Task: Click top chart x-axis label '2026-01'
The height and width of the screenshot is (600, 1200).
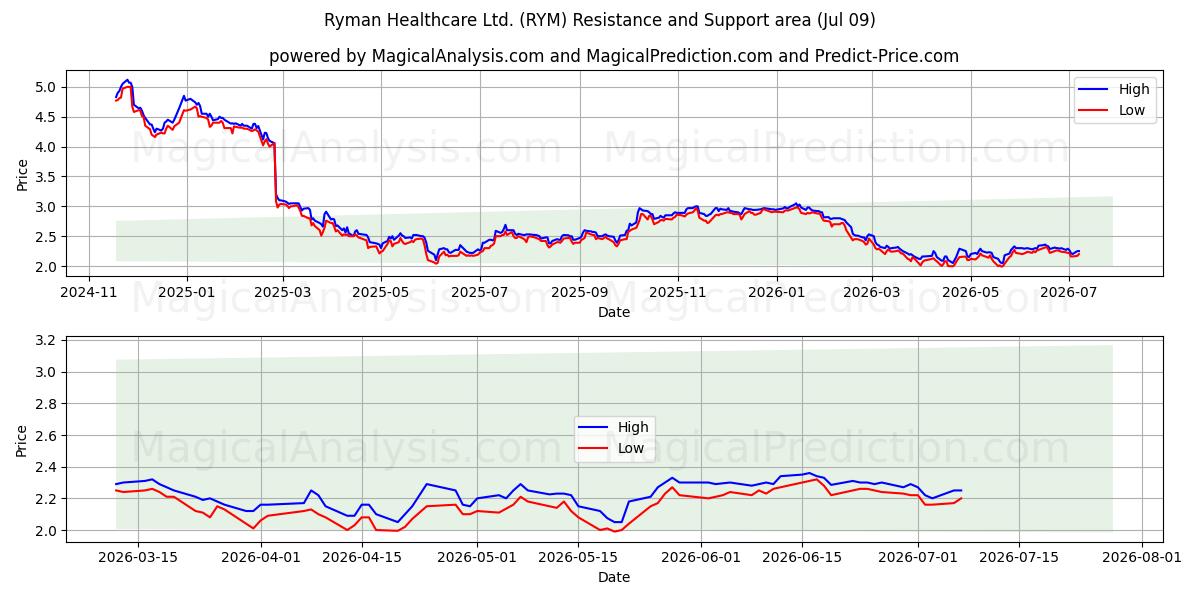Action: point(777,293)
